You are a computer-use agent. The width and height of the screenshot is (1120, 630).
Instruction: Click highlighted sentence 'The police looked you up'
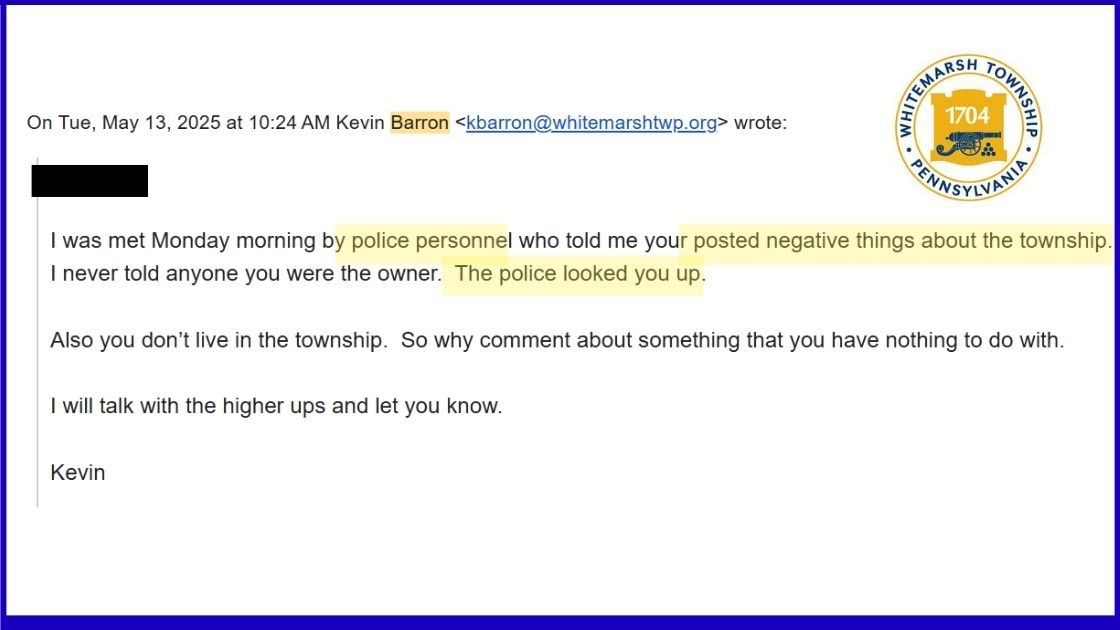tap(577, 274)
